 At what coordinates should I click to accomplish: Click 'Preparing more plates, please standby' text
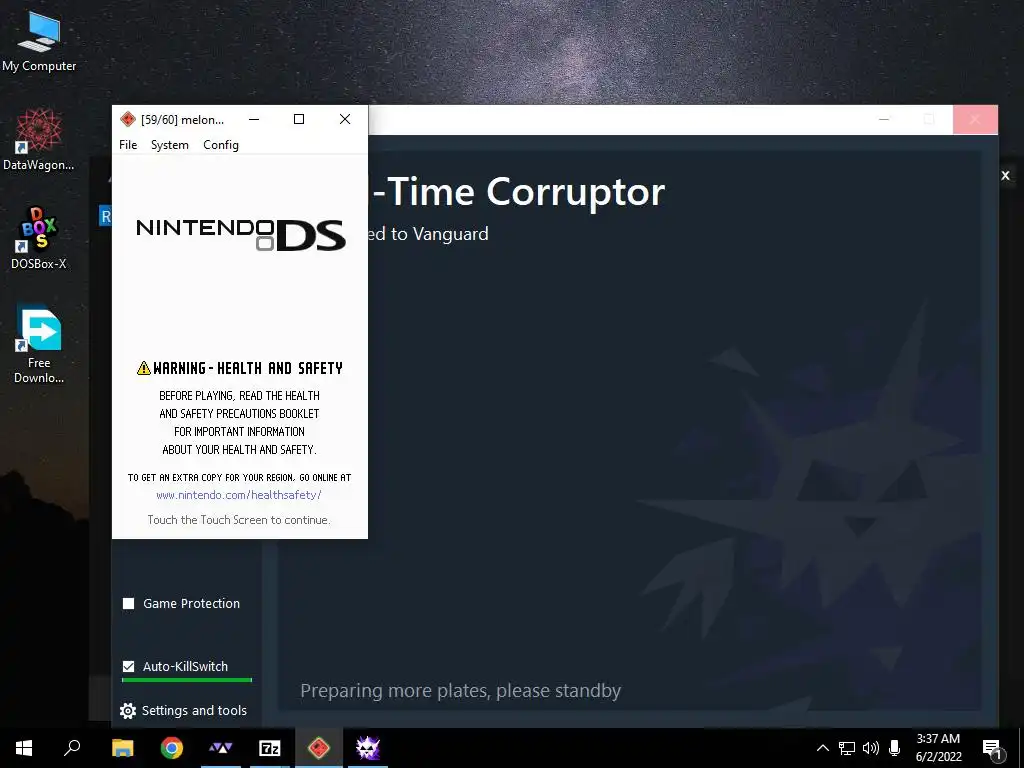(x=460, y=690)
